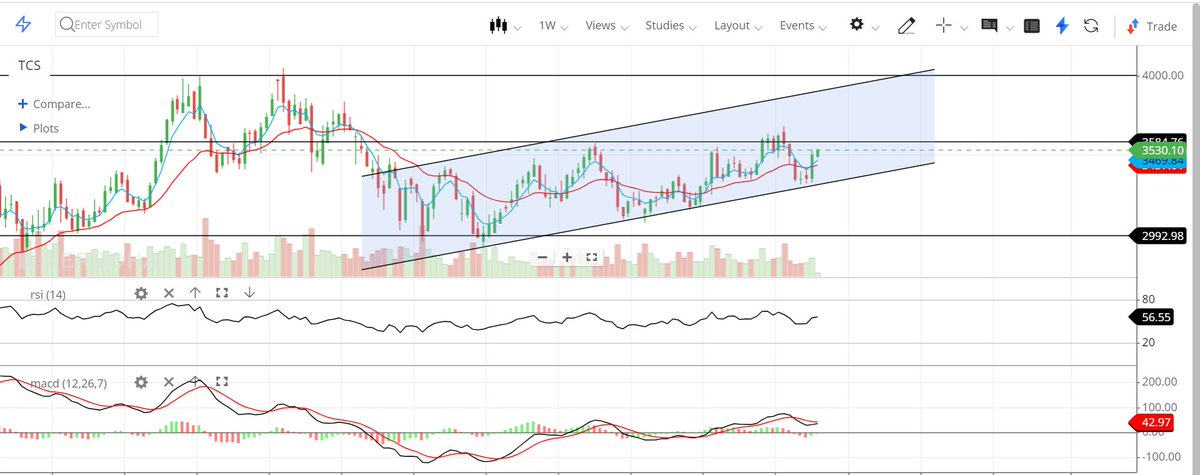Focus the Enter Symbol search field
1200x475 pixels.
[107, 25]
